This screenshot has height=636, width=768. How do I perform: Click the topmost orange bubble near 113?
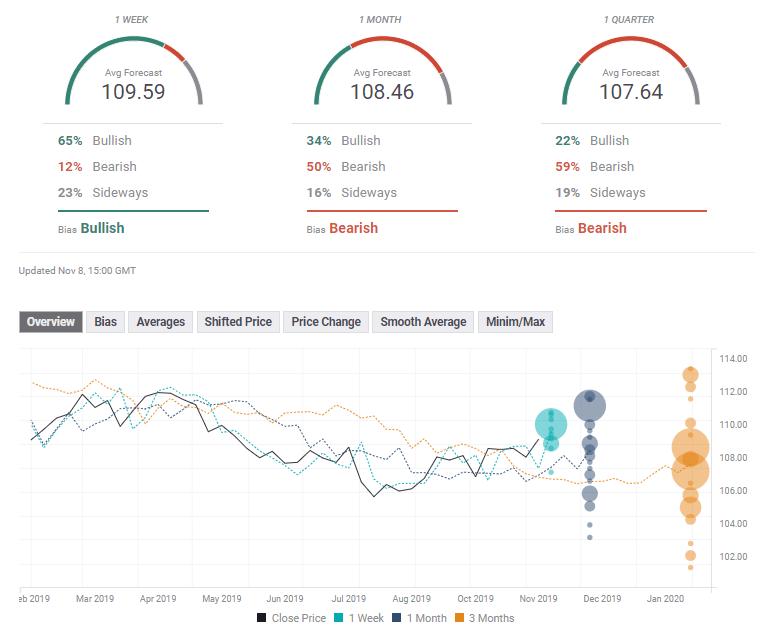[690, 375]
